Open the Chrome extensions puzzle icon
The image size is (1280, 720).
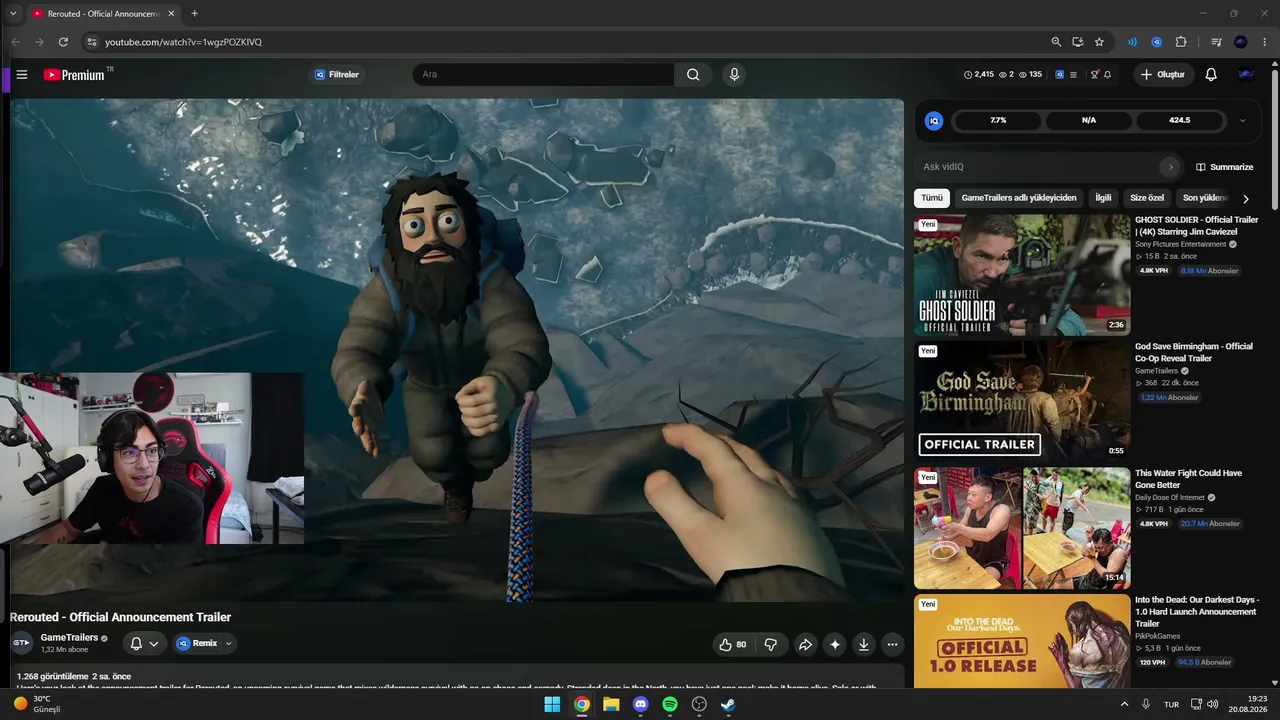point(1181,42)
